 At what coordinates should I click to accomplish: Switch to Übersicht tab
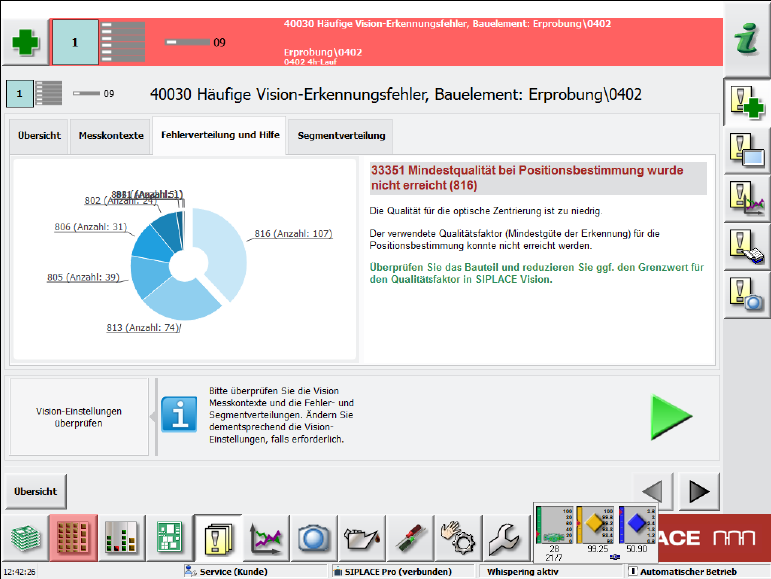[x=39, y=136]
